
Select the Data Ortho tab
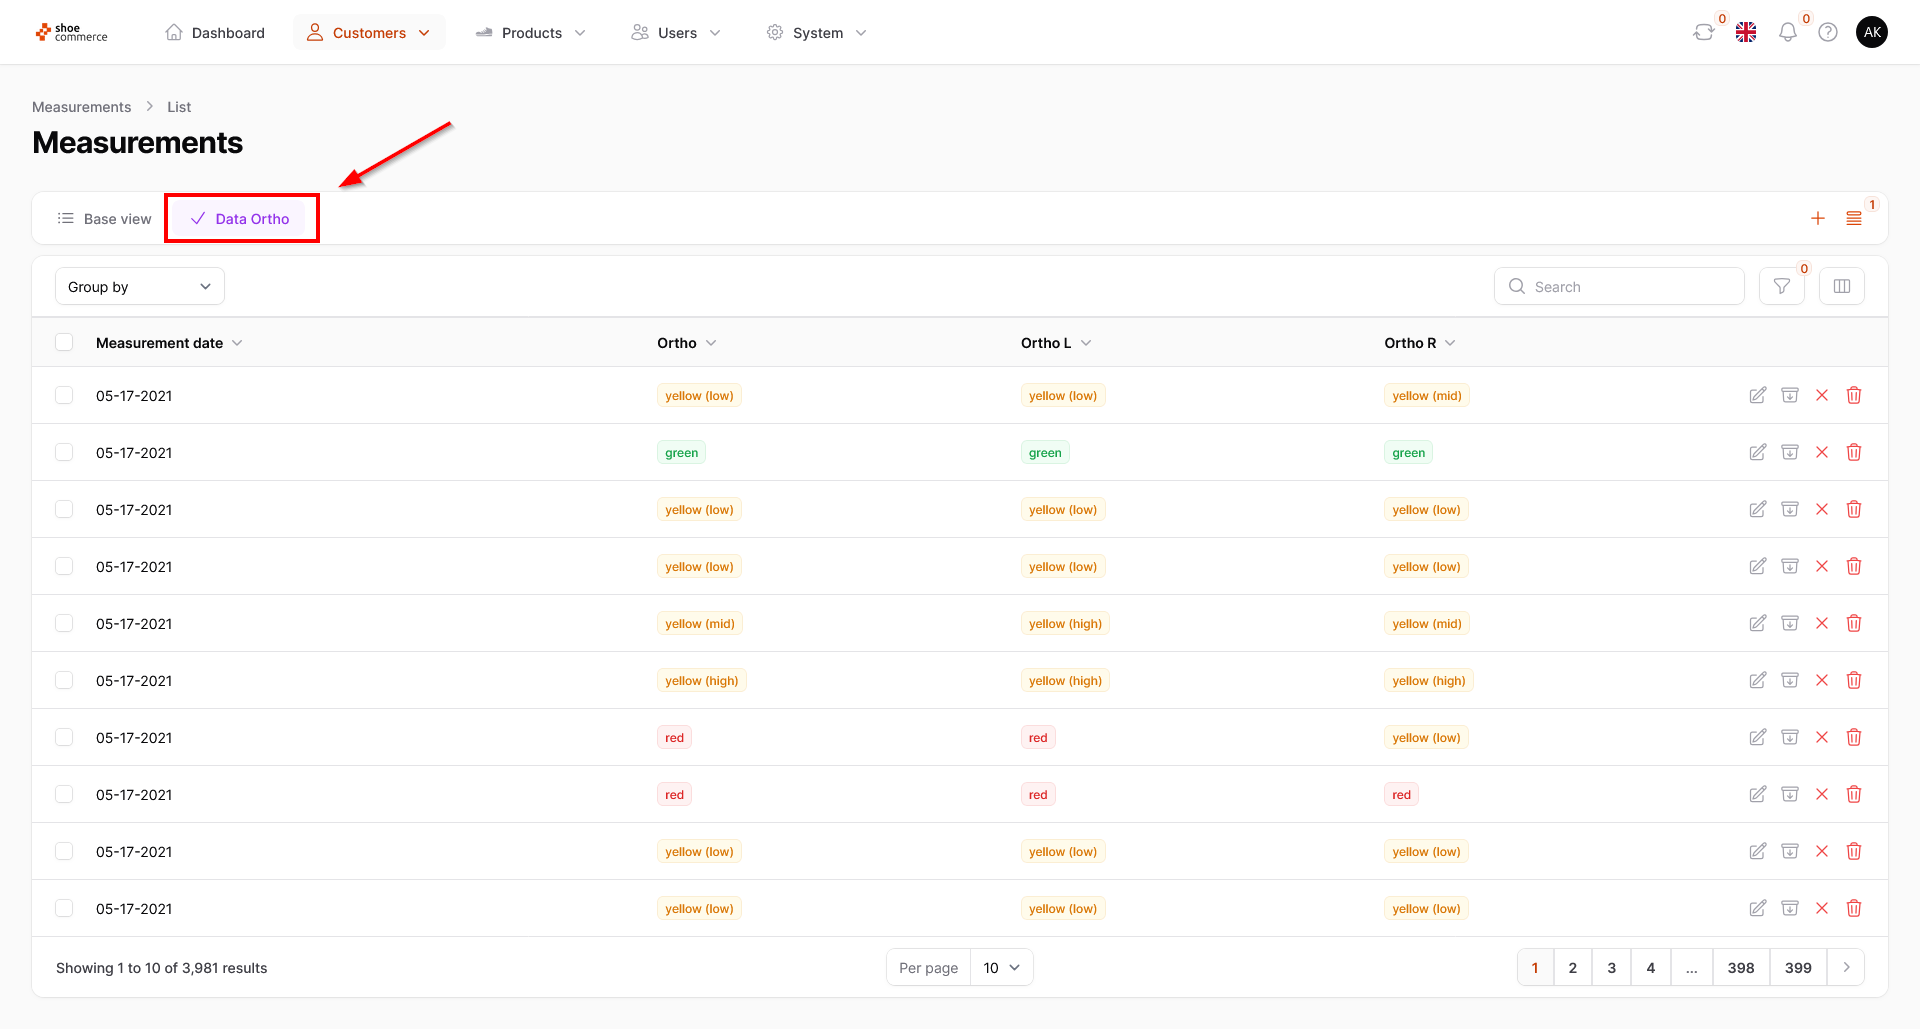(240, 218)
